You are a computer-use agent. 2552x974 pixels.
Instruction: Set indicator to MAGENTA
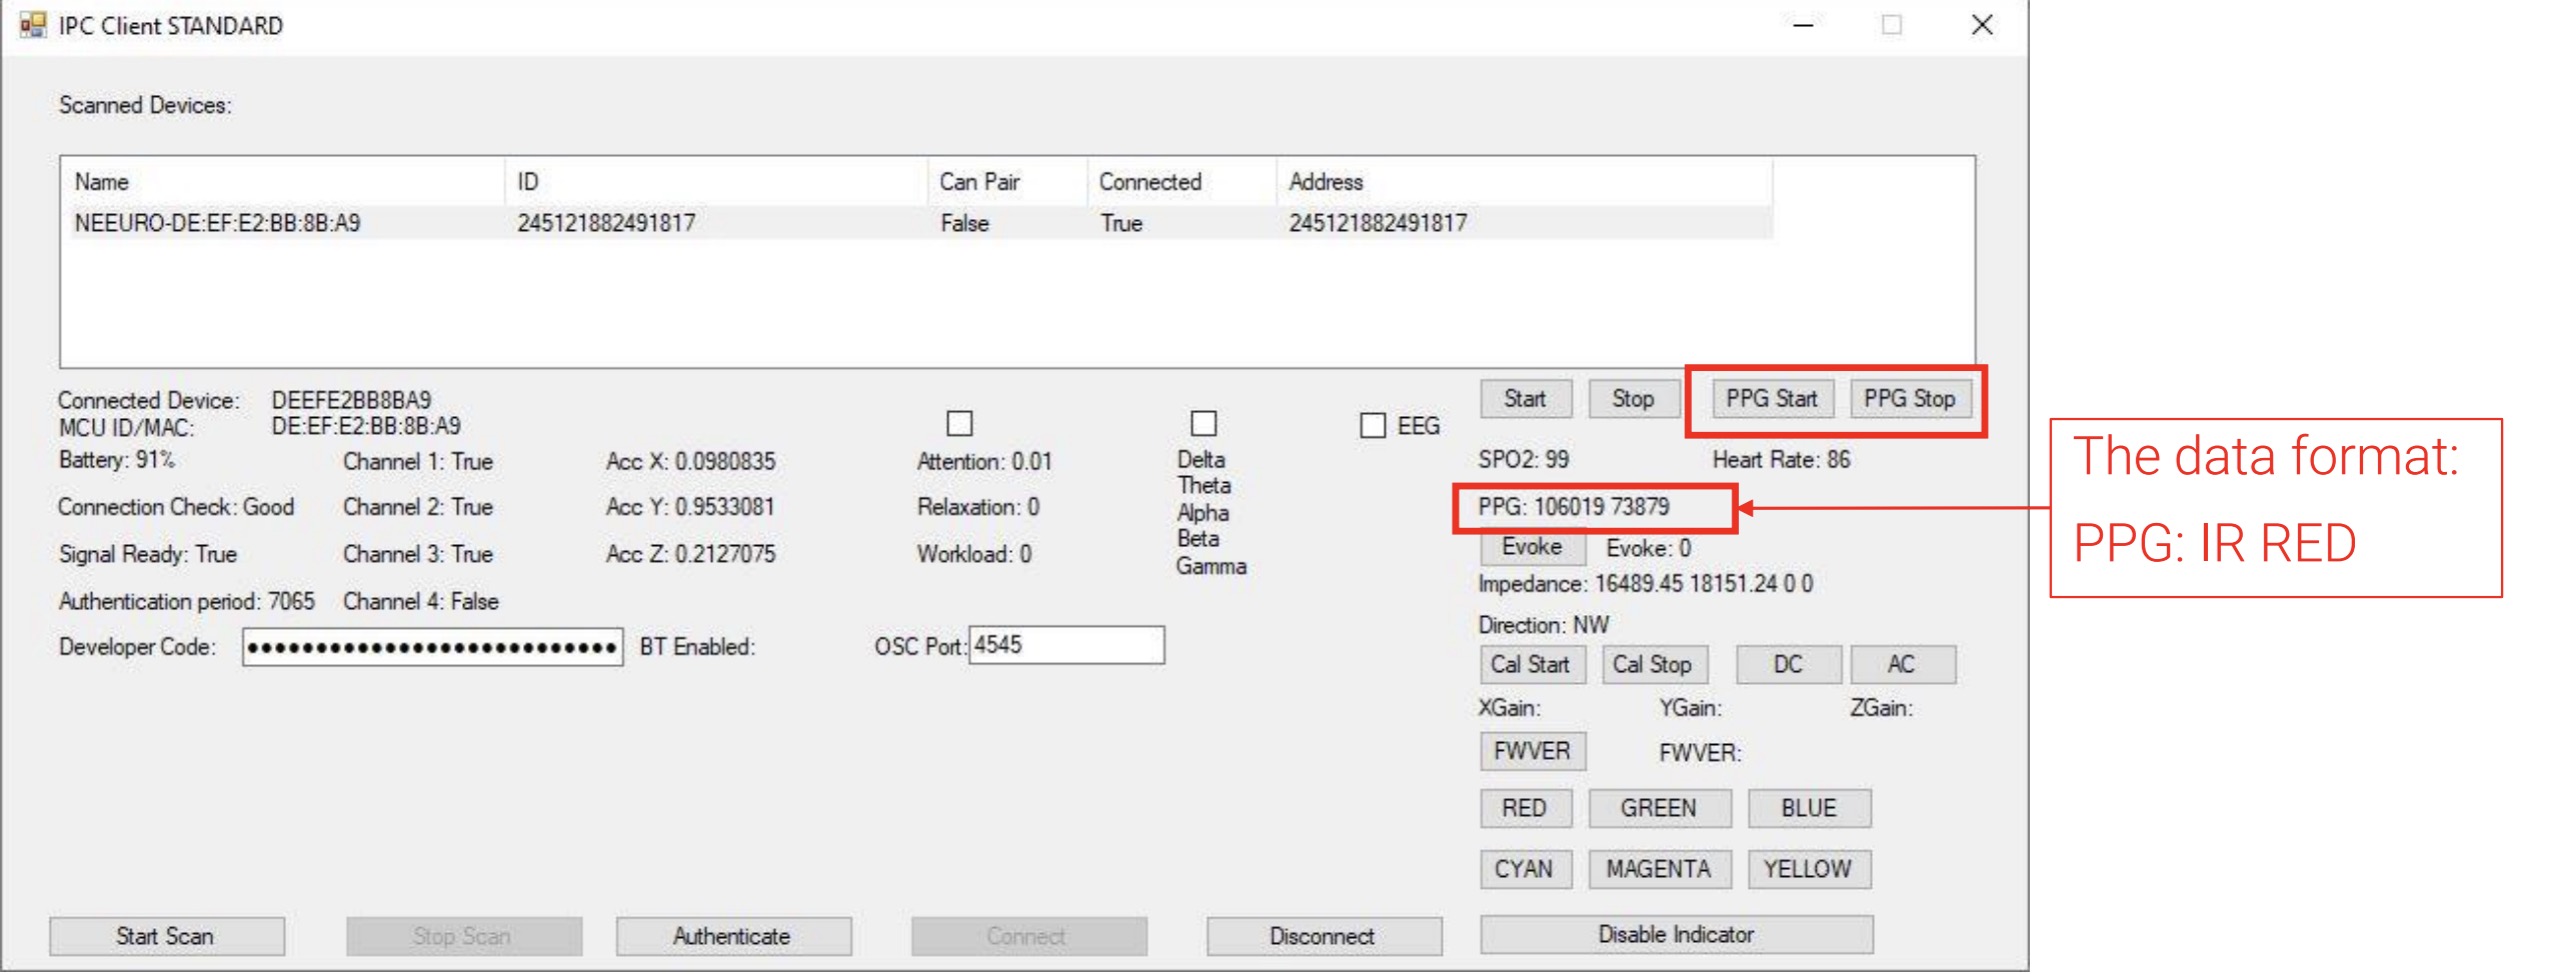coord(1660,868)
